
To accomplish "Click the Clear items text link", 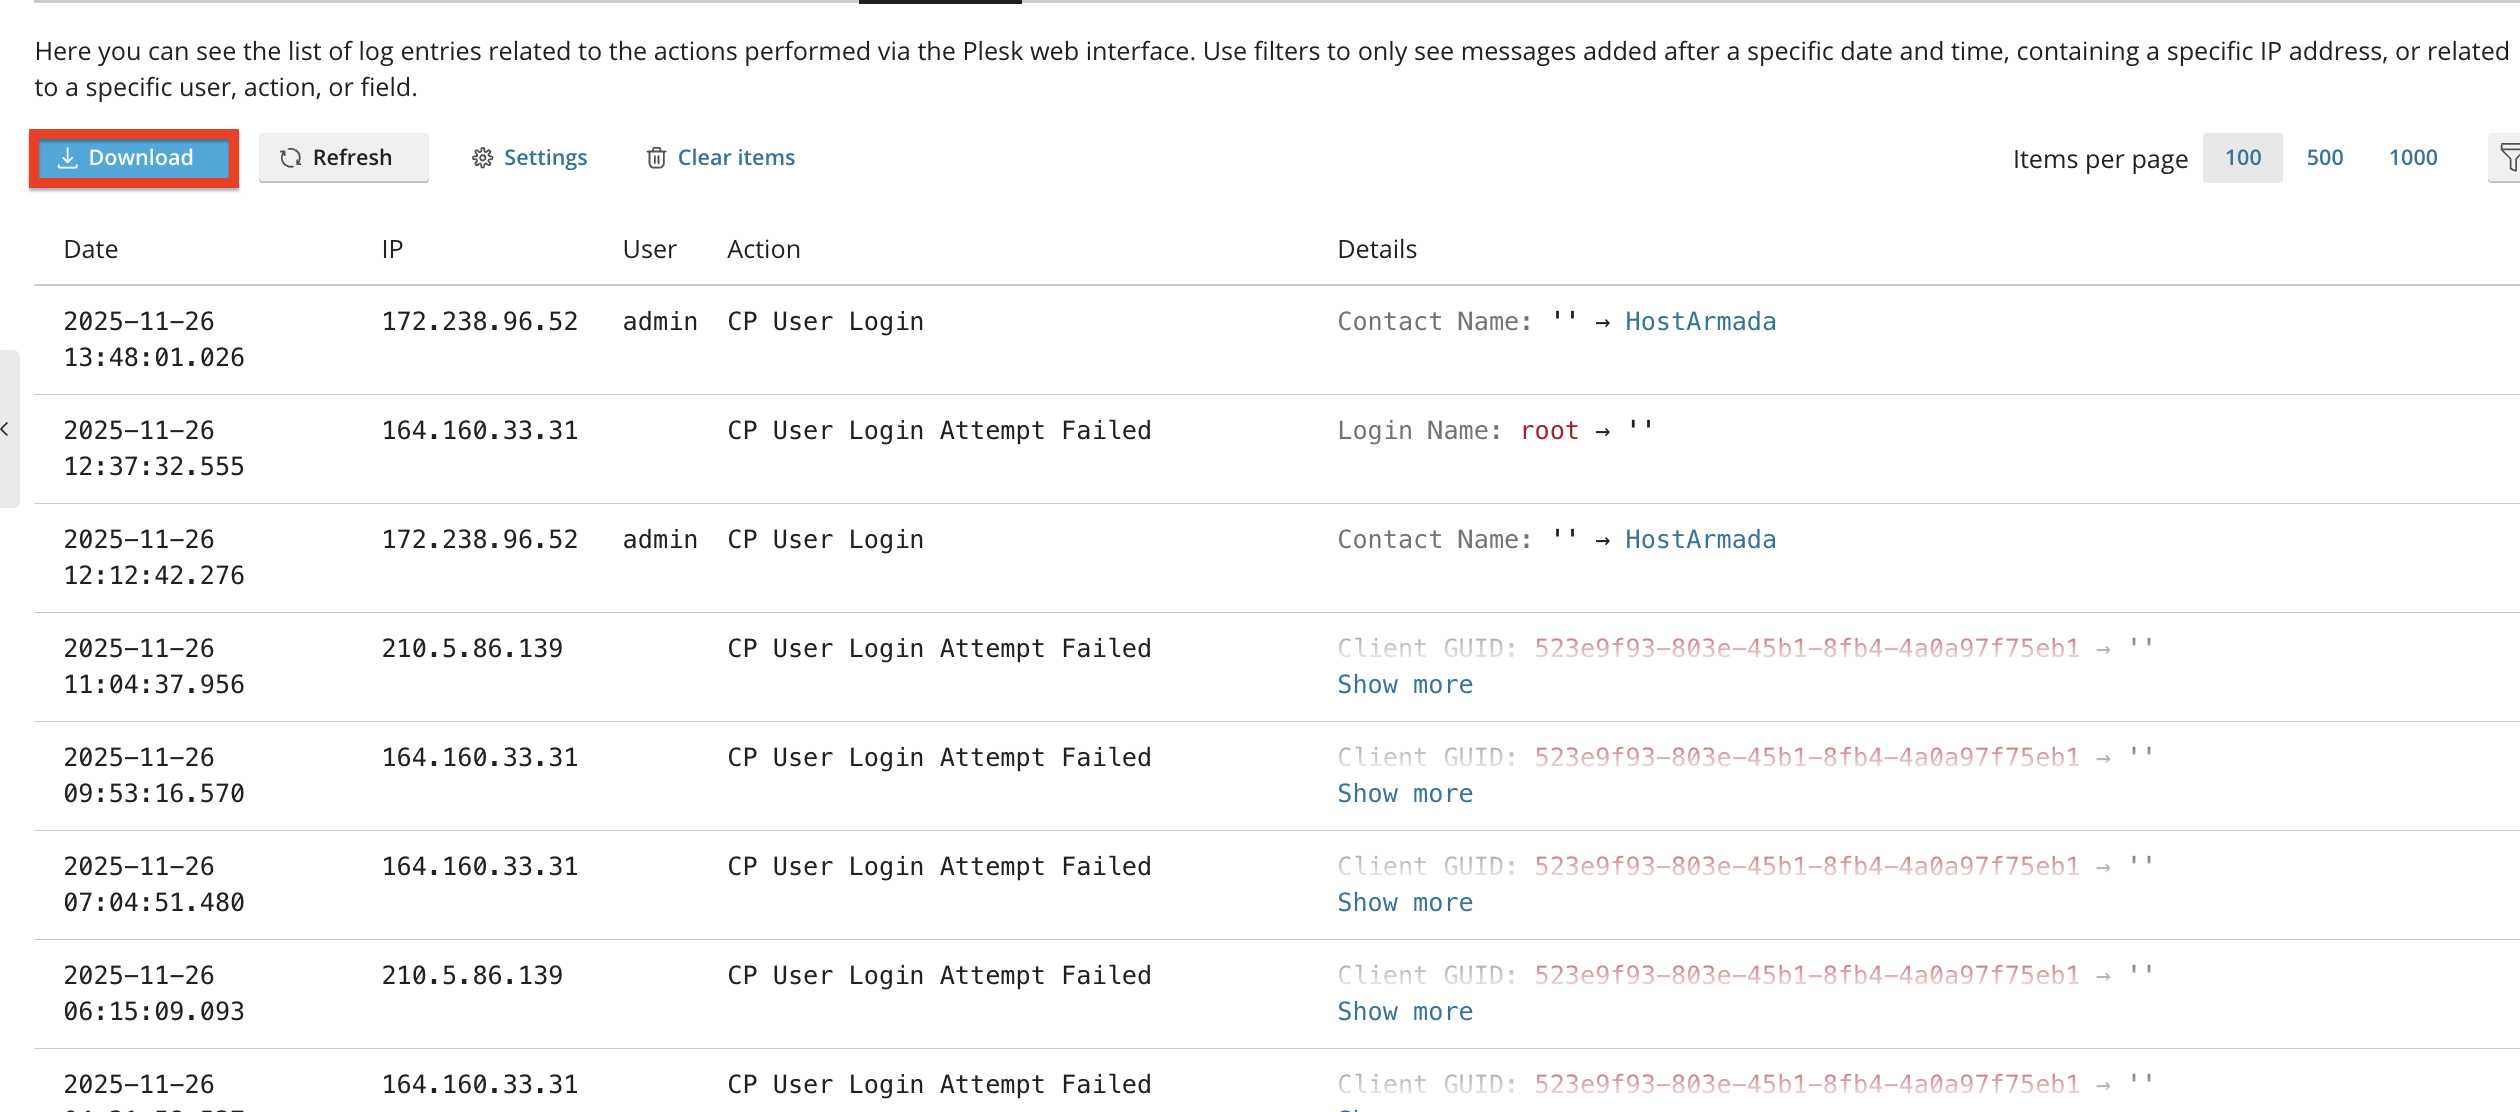I will (736, 158).
